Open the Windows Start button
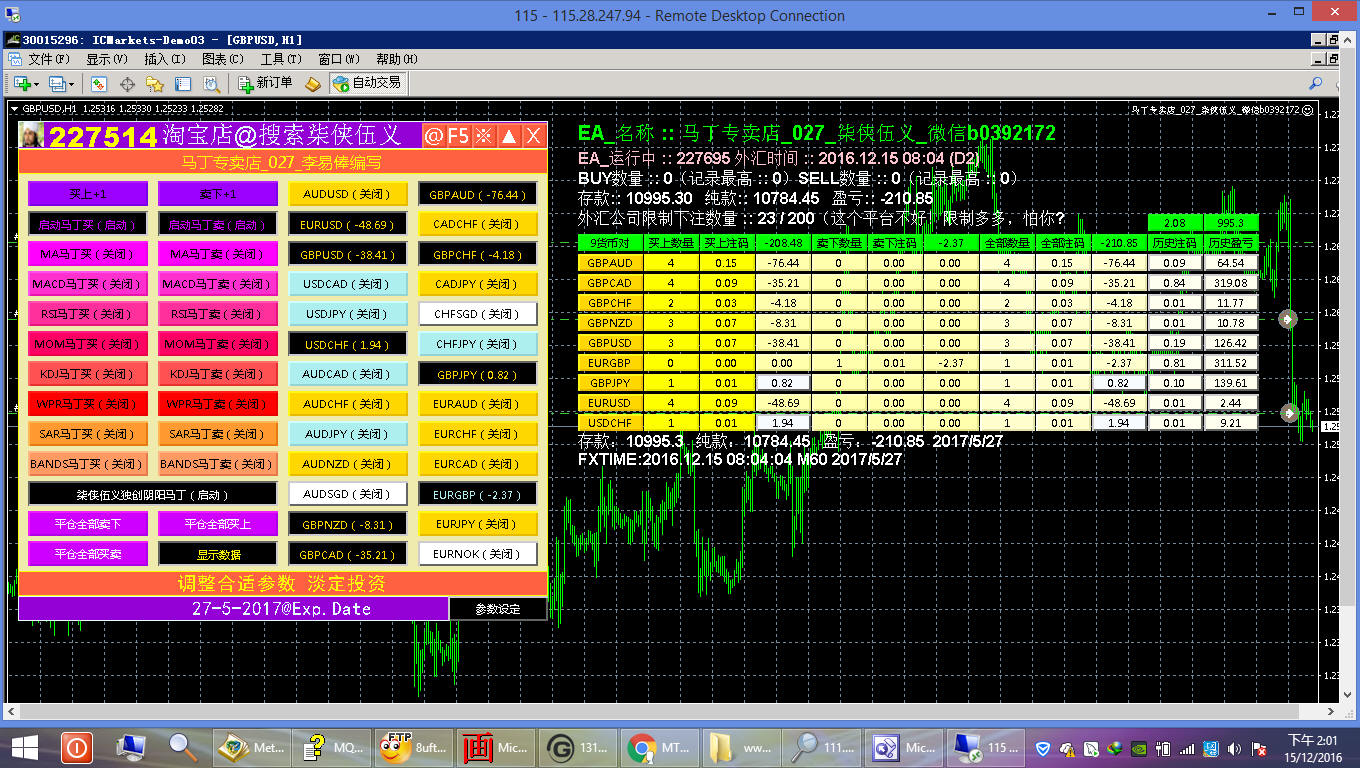The image size is (1360, 768). pos(25,747)
